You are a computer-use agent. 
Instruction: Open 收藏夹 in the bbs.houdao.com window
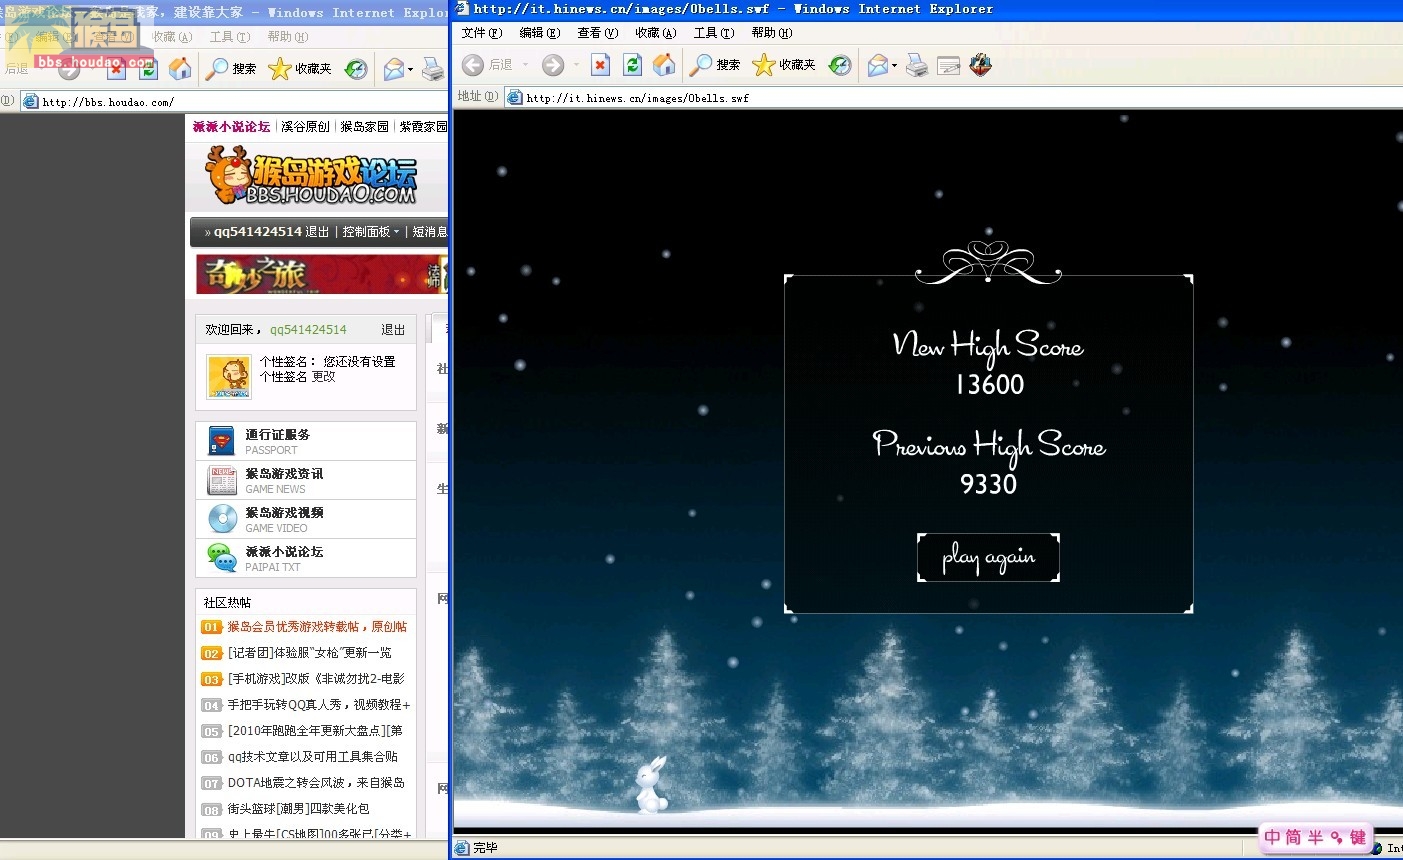pos(300,69)
